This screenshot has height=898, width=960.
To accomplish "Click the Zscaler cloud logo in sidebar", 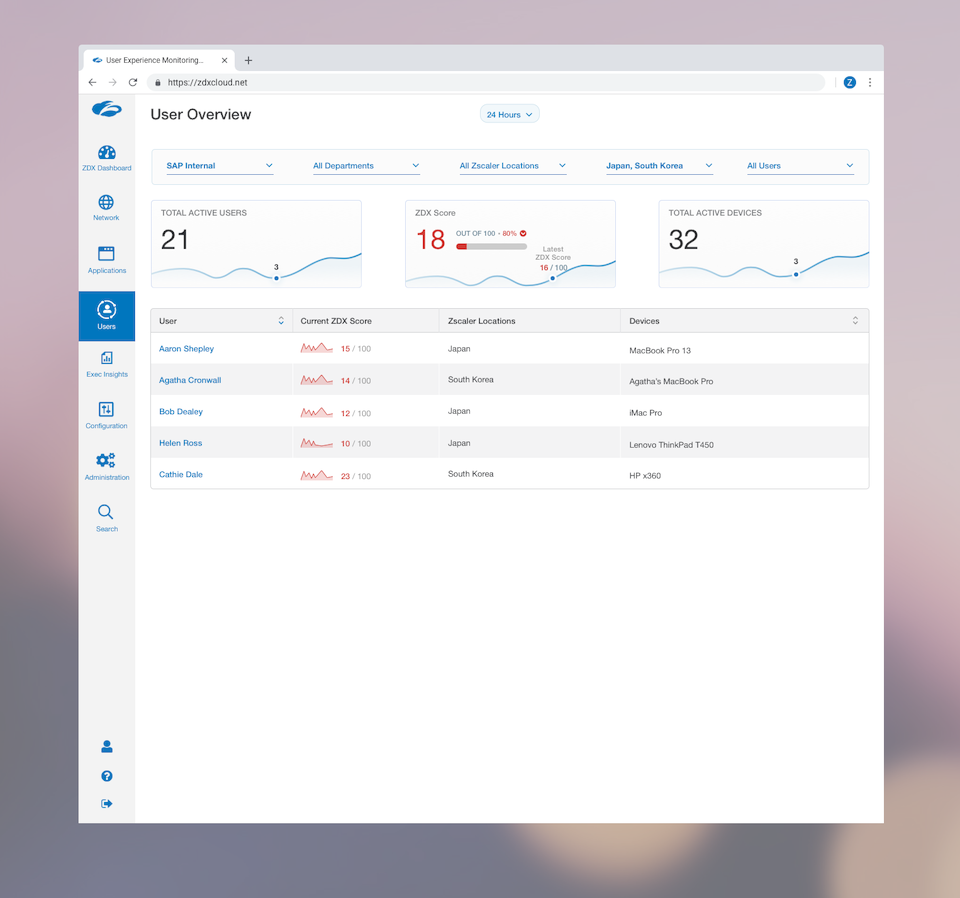I will click(x=107, y=109).
